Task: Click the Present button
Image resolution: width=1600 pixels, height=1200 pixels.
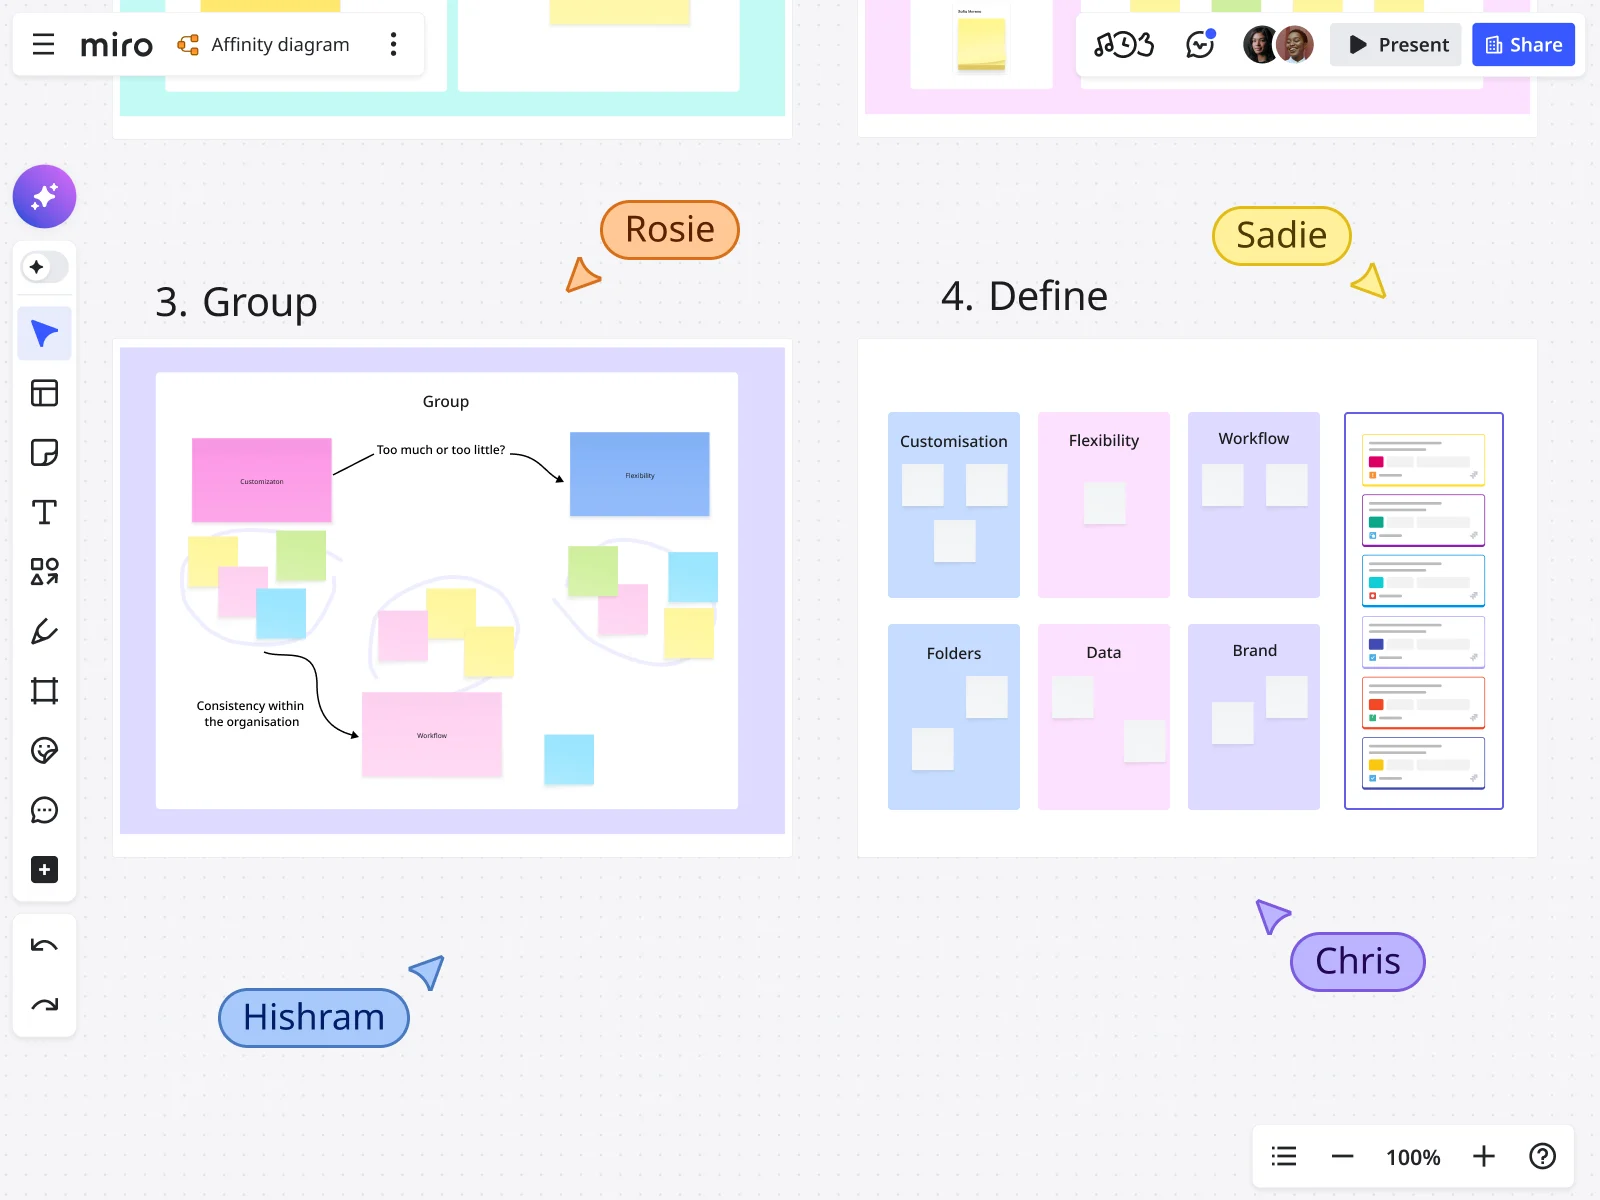Action: (1396, 44)
